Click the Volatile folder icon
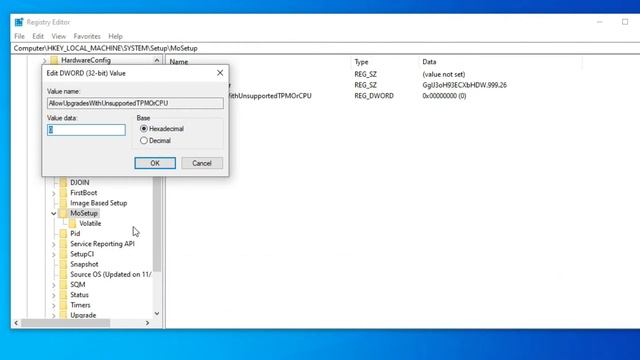The height and width of the screenshot is (360, 640). click(x=73, y=223)
